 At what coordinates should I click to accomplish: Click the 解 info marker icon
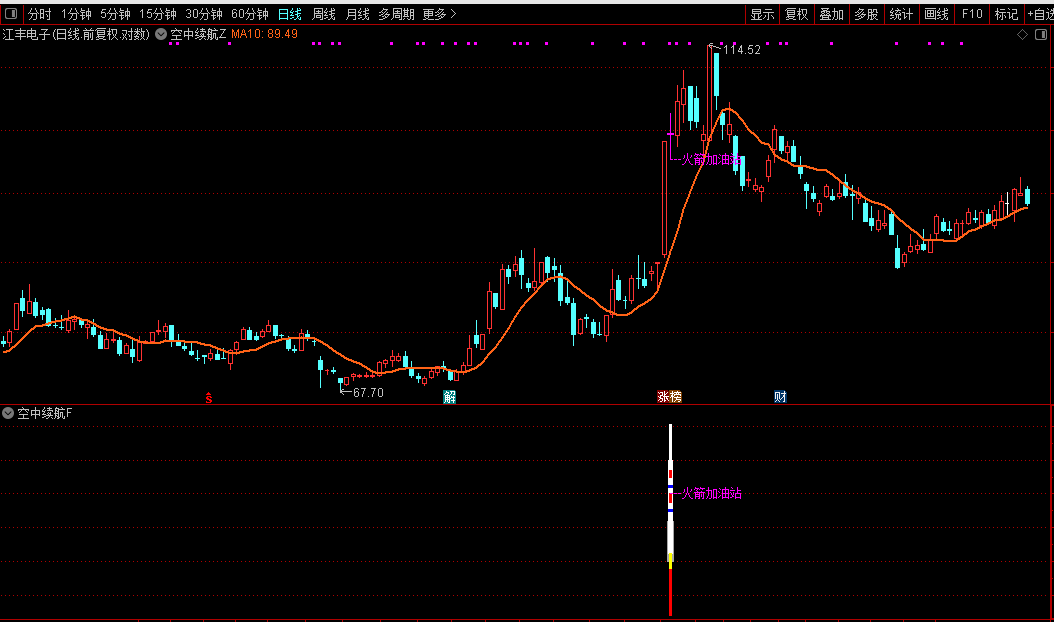pyautogui.click(x=450, y=397)
